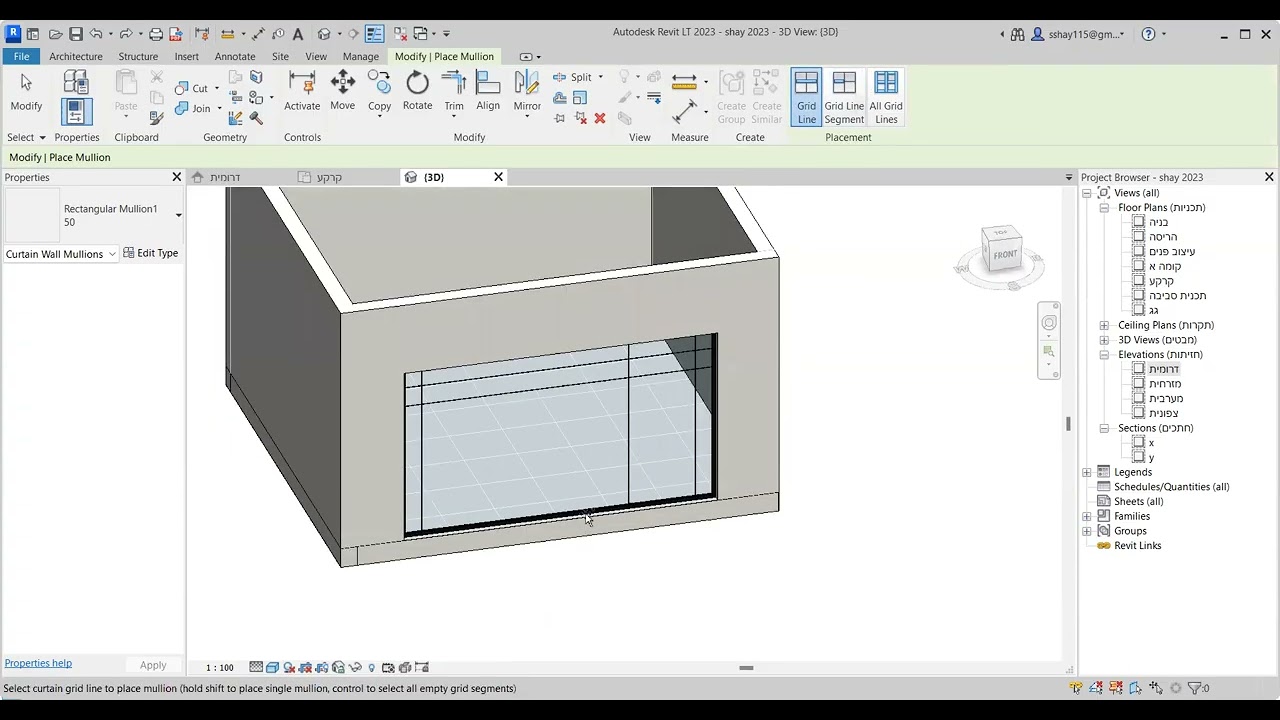Image resolution: width=1280 pixels, height=720 pixels.
Task: Toggle the הריסה floor plan view box
Action: tap(1138, 237)
